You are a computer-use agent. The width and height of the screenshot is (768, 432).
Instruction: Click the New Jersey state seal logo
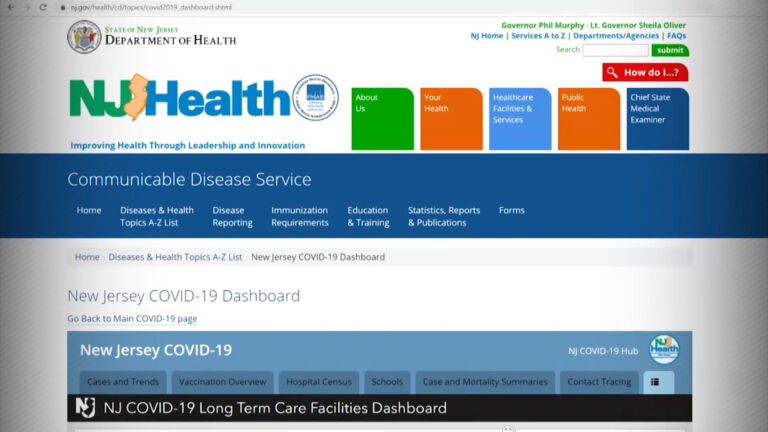[84, 37]
